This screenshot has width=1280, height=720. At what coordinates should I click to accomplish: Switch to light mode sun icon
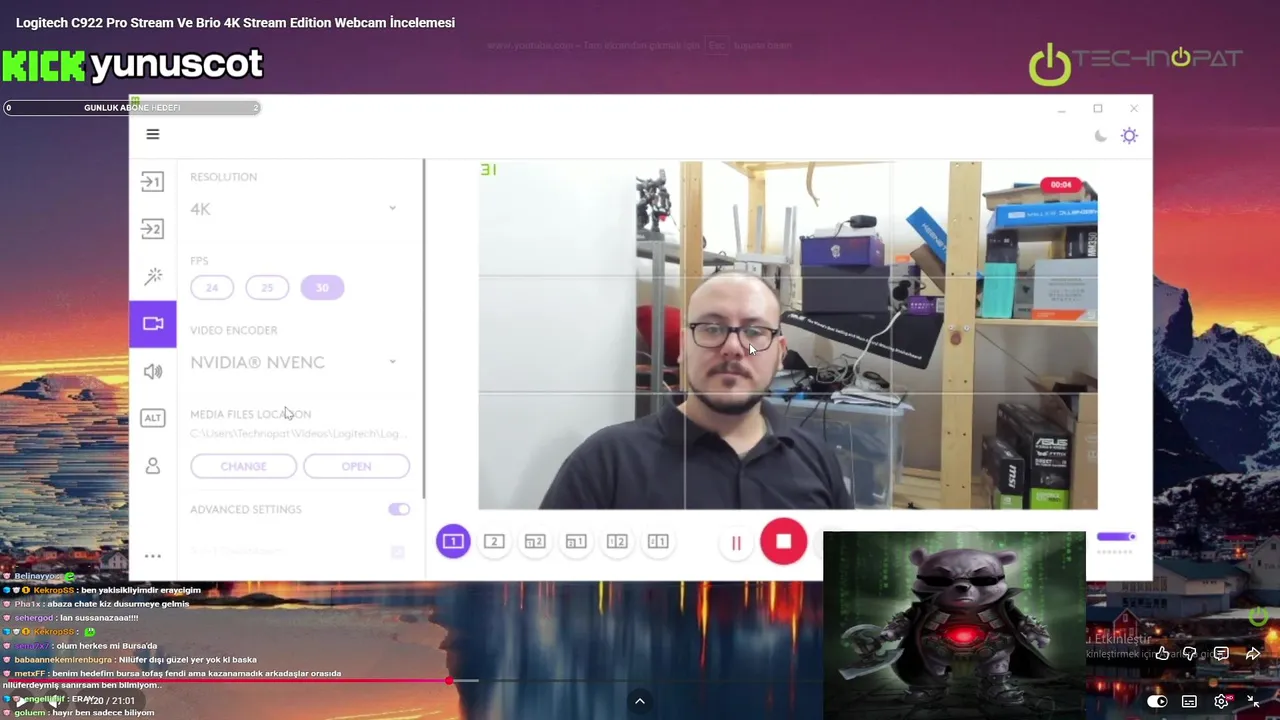[x=1129, y=136]
